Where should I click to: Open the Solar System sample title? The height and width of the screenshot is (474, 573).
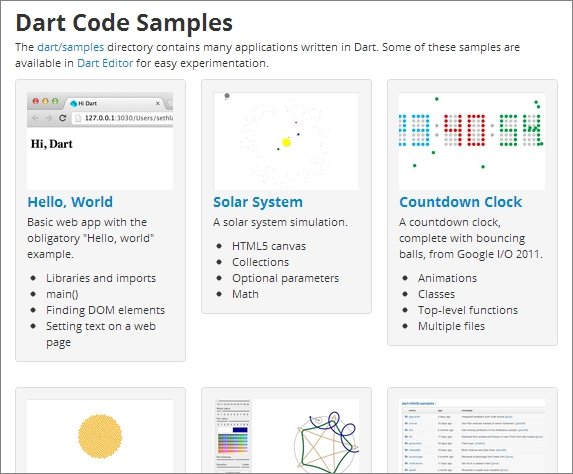[258, 202]
